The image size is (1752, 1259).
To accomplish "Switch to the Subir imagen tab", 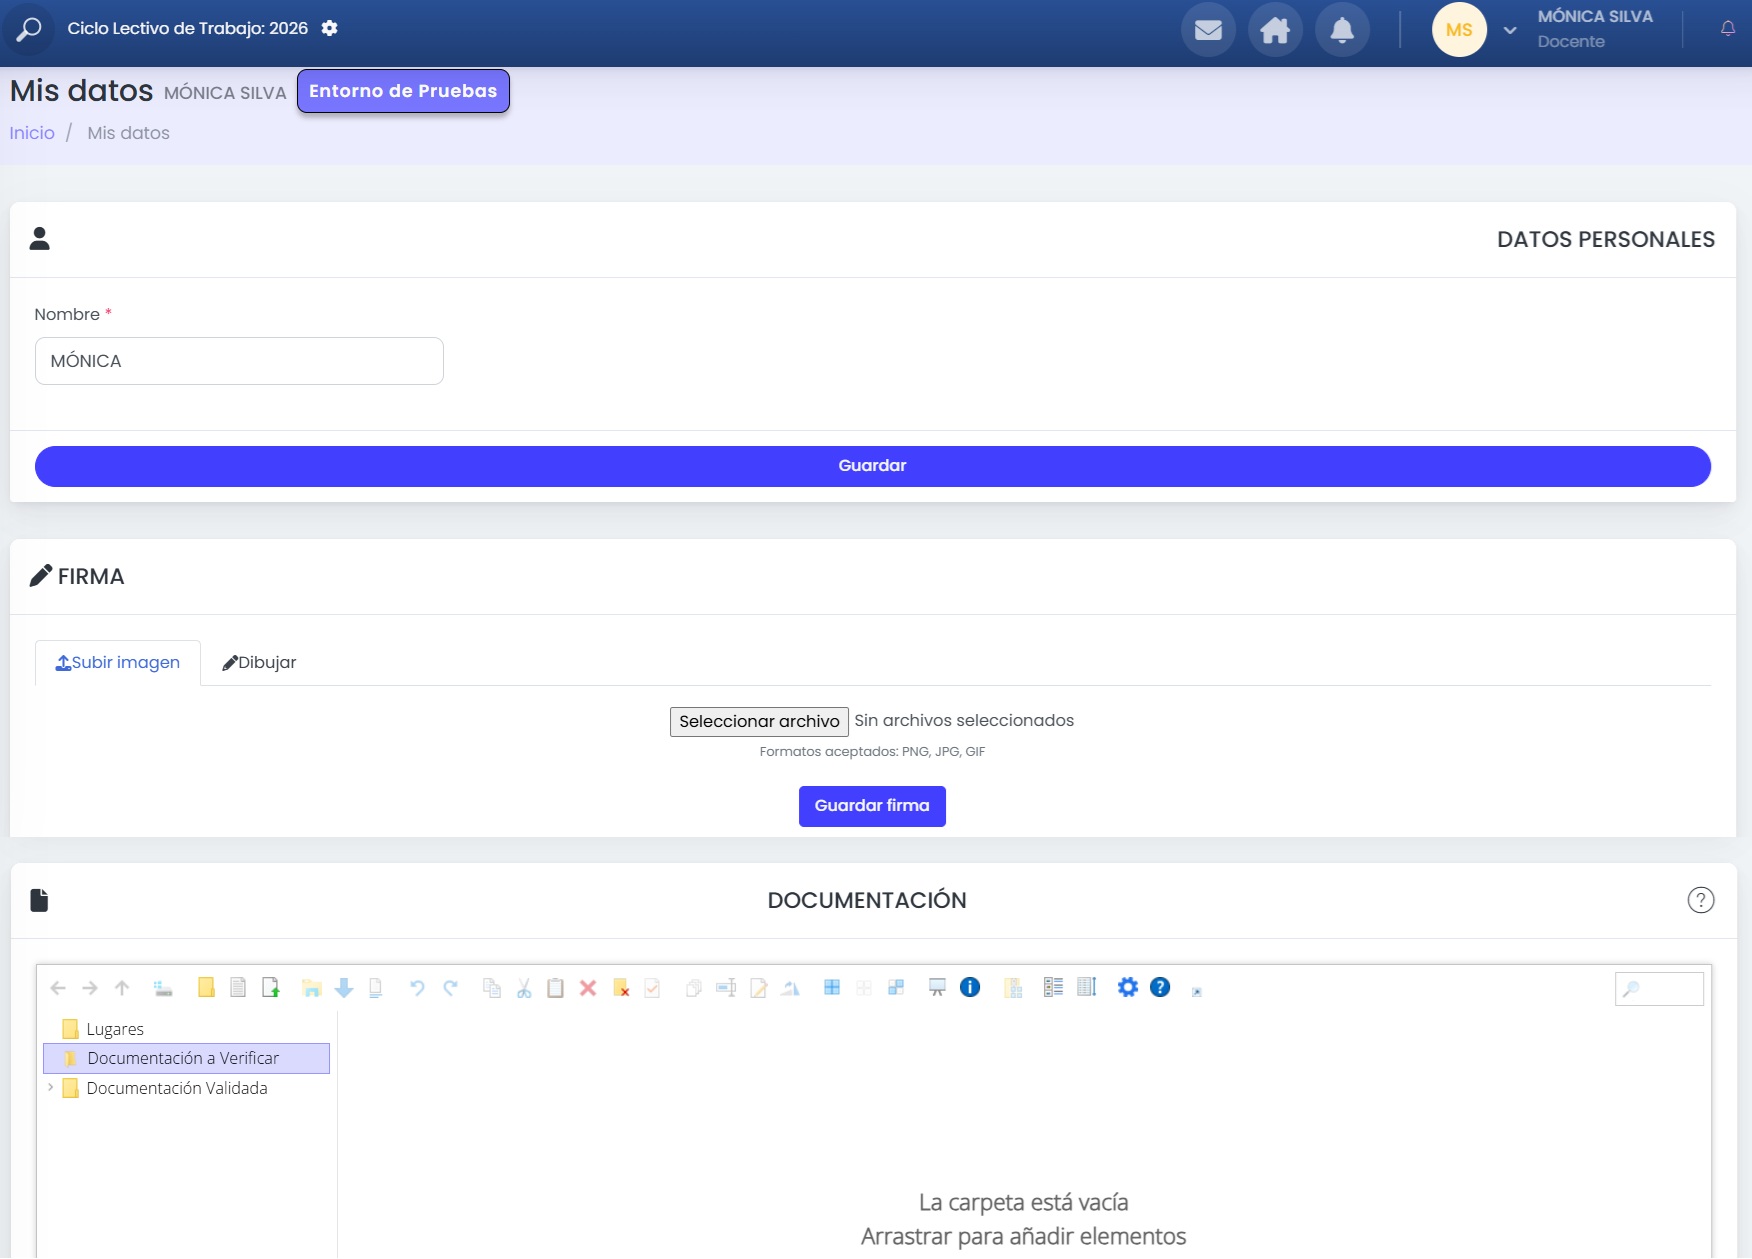I will tap(118, 663).
